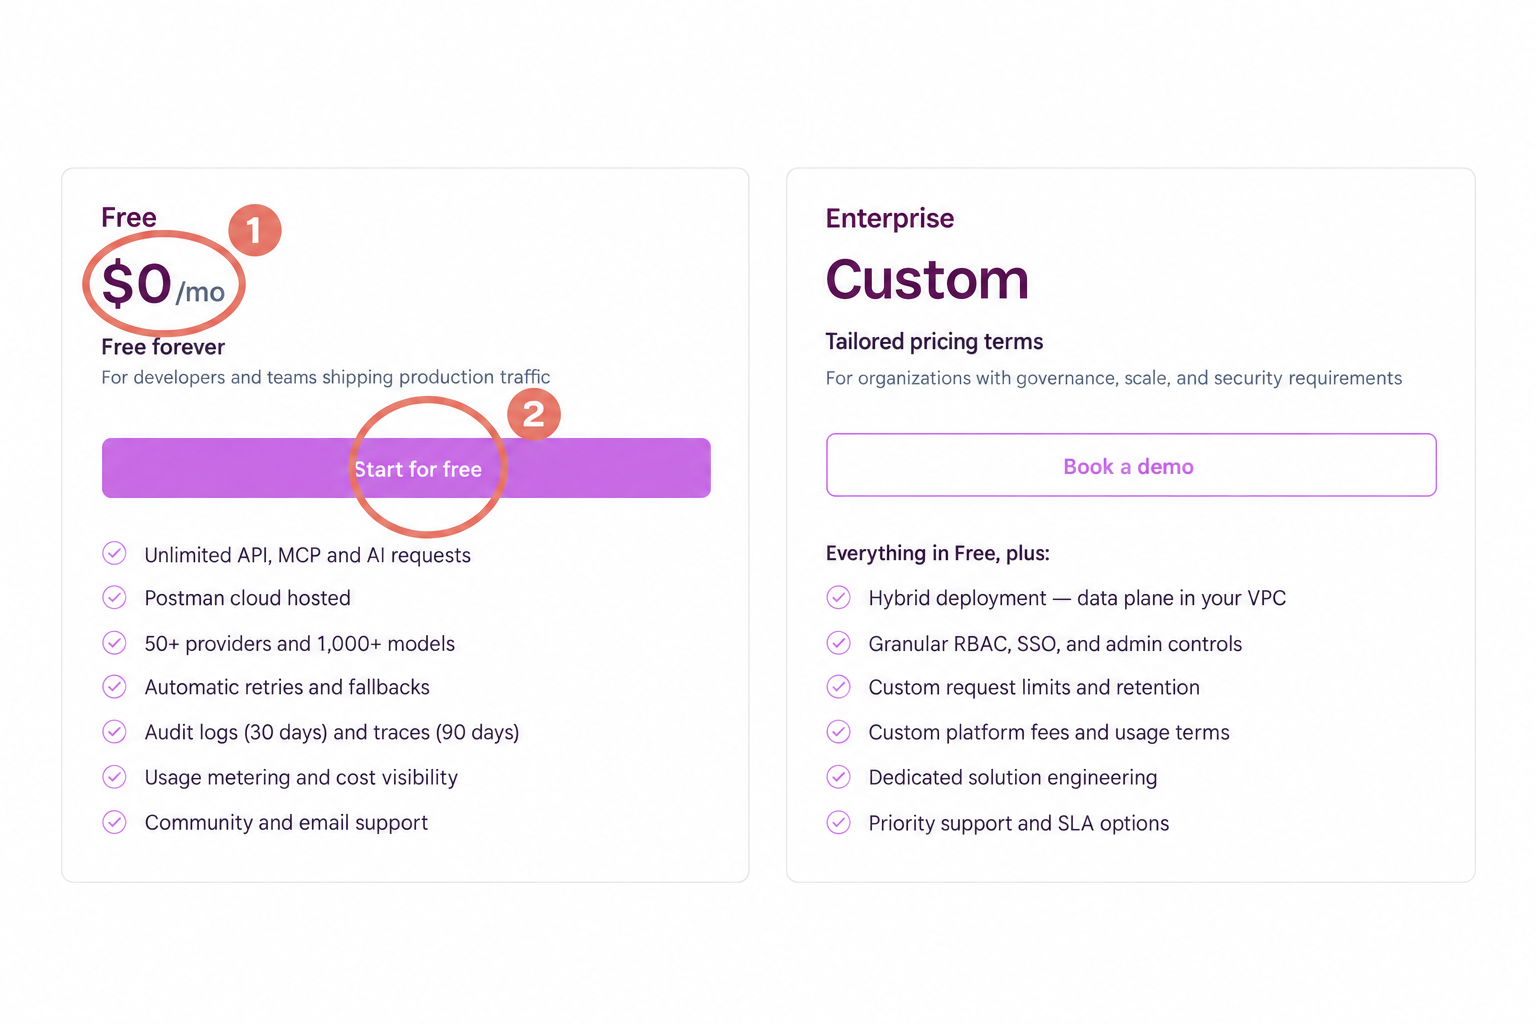Click check icon beside 50+ providers line
The image size is (1536, 1024).
pyautogui.click(x=115, y=642)
